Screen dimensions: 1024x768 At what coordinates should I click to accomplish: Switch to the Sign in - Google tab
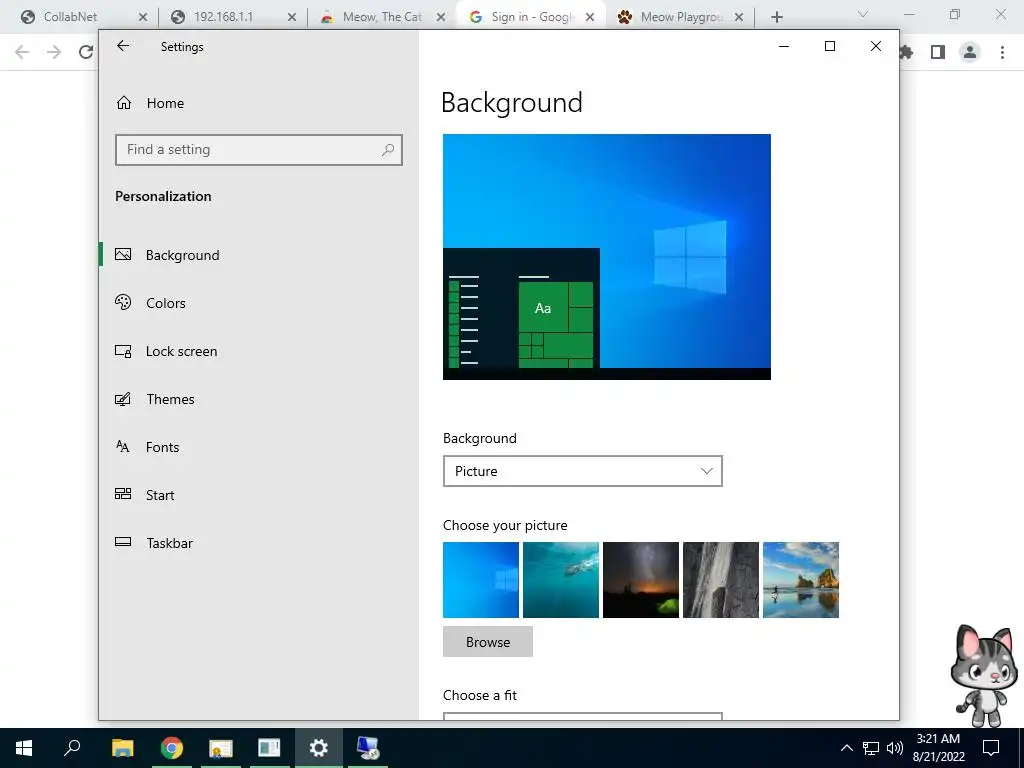(533, 17)
